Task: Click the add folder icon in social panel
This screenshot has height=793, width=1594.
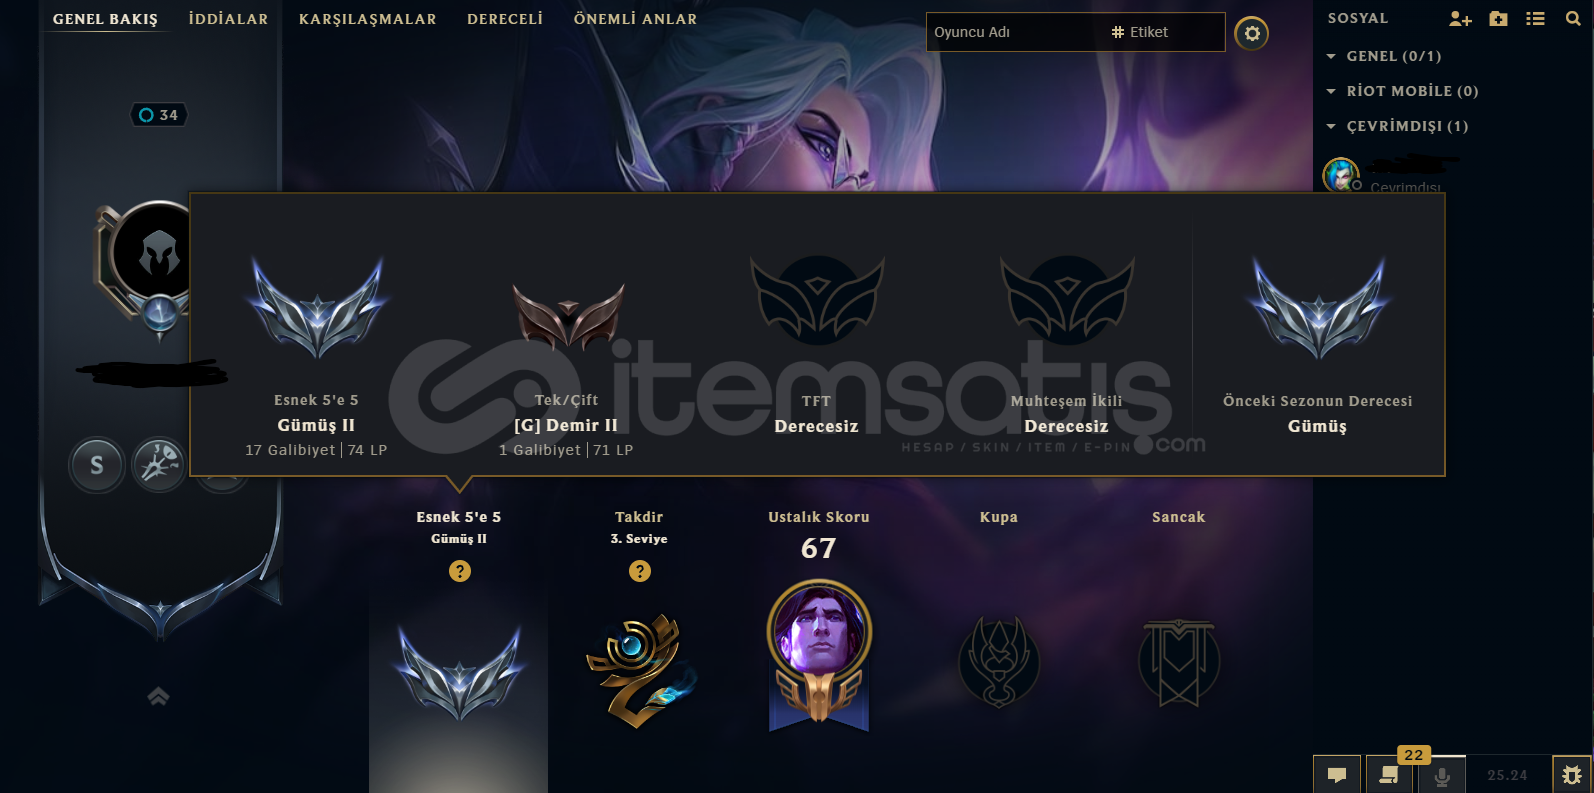Action: pyautogui.click(x=1498, y=18)
